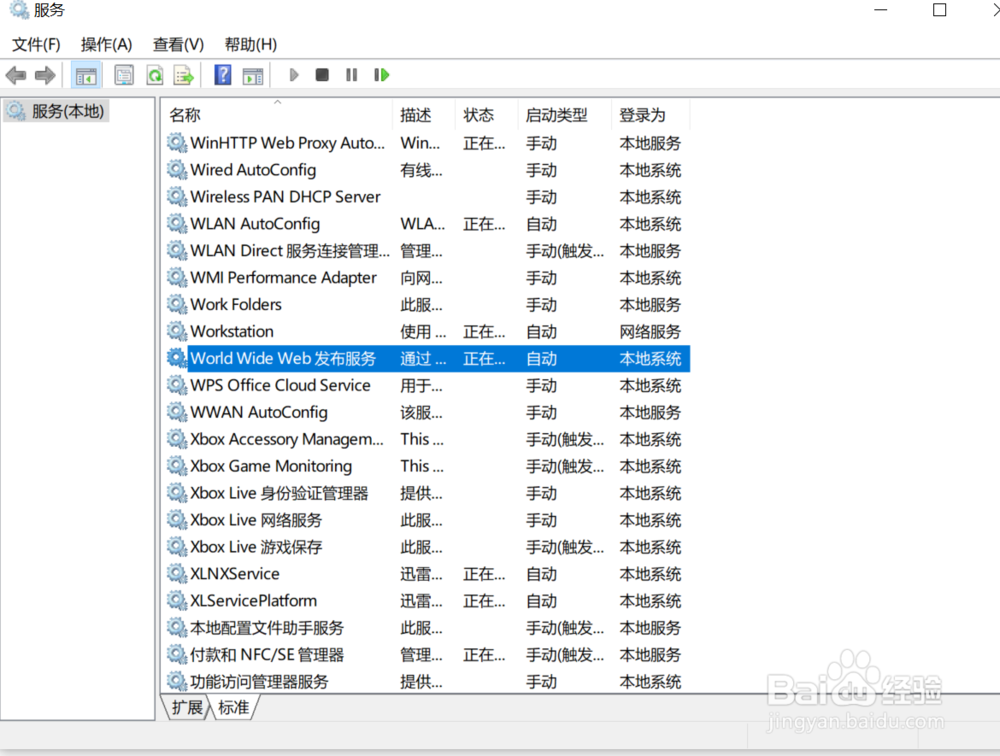Click the Export list toolbar icon
Screen dimensions: 1000x756
pos(184,75)
